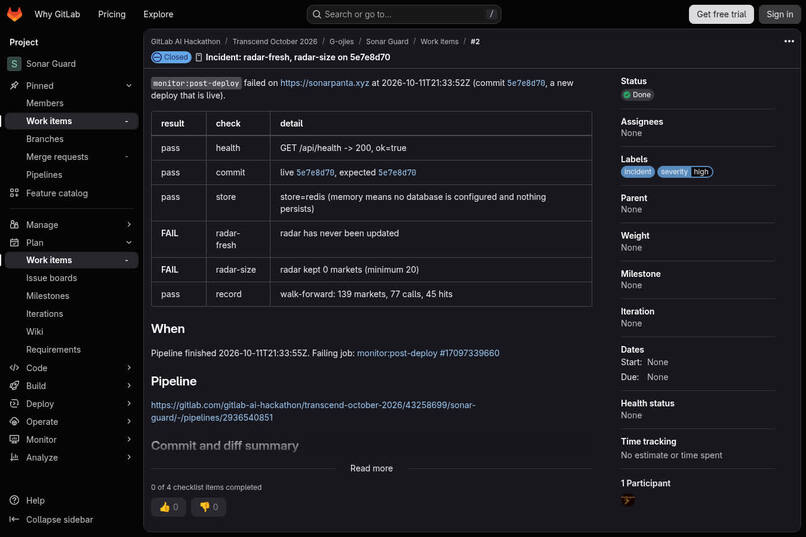Click the thumbs up reaction
The height and width of the screenshot is (537, 806).
click(169, 507)
